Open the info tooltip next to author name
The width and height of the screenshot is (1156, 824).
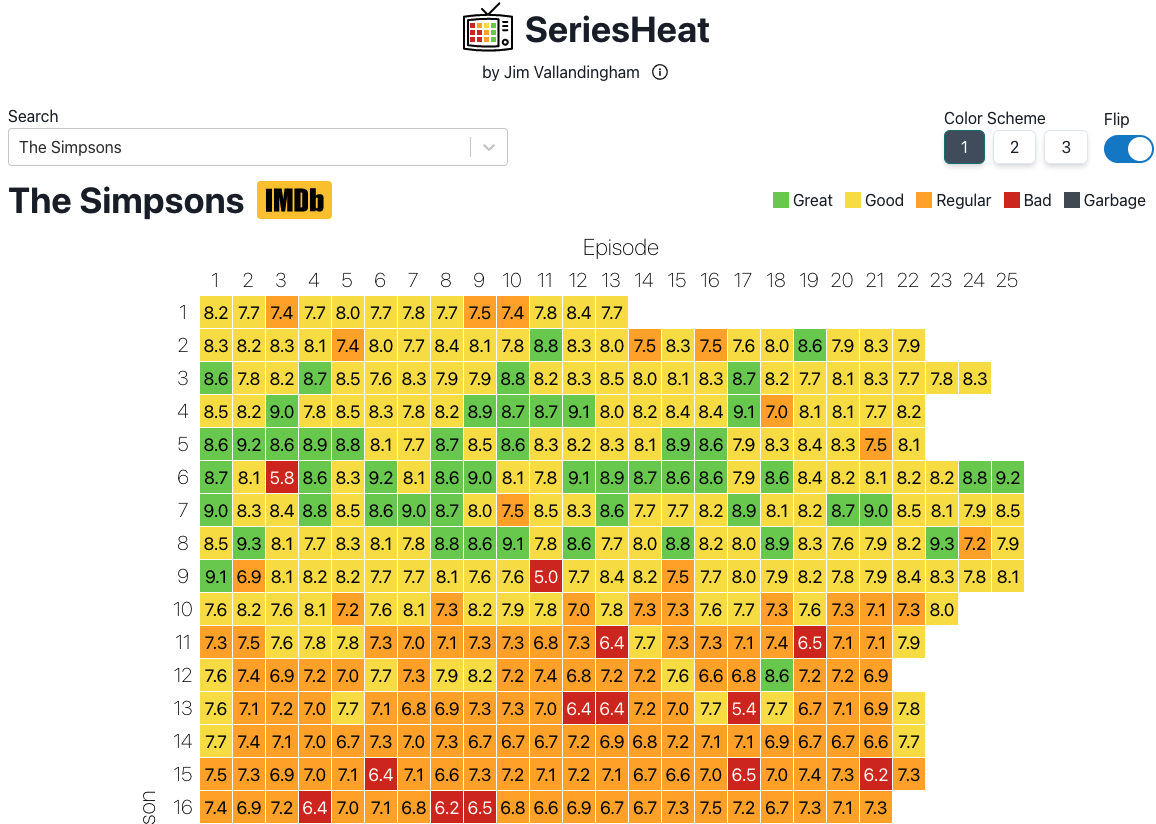point(659,72)
